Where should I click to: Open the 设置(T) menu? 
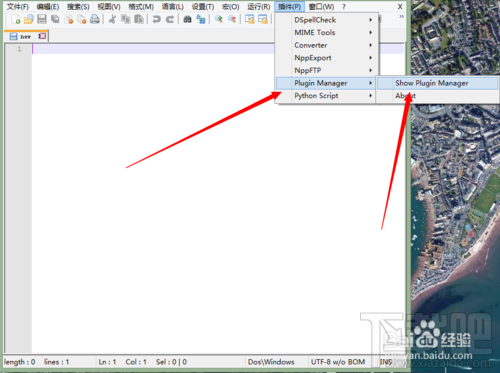pos(203,7)
